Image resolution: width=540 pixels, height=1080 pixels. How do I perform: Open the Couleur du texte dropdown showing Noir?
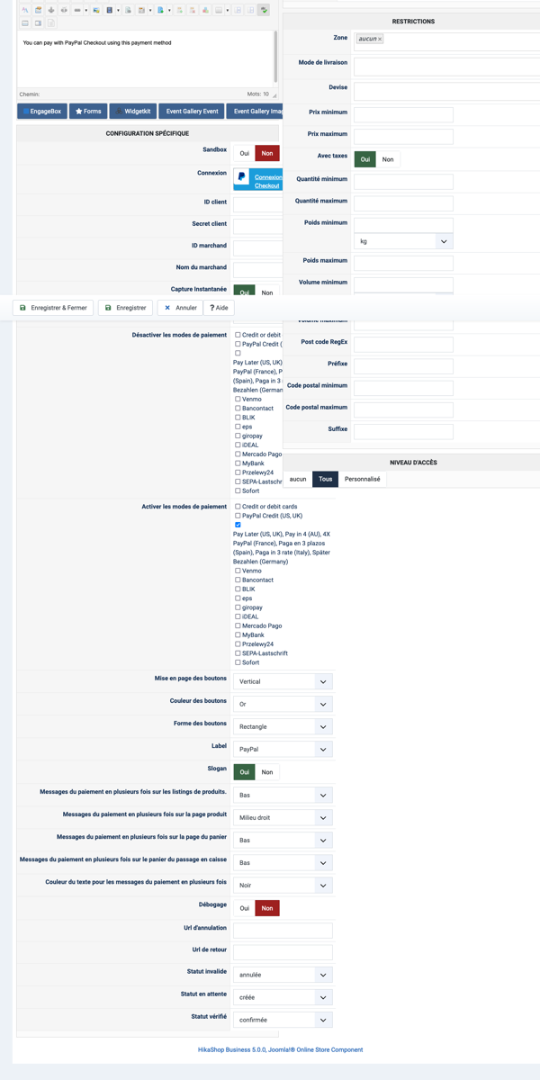point(282,885)
